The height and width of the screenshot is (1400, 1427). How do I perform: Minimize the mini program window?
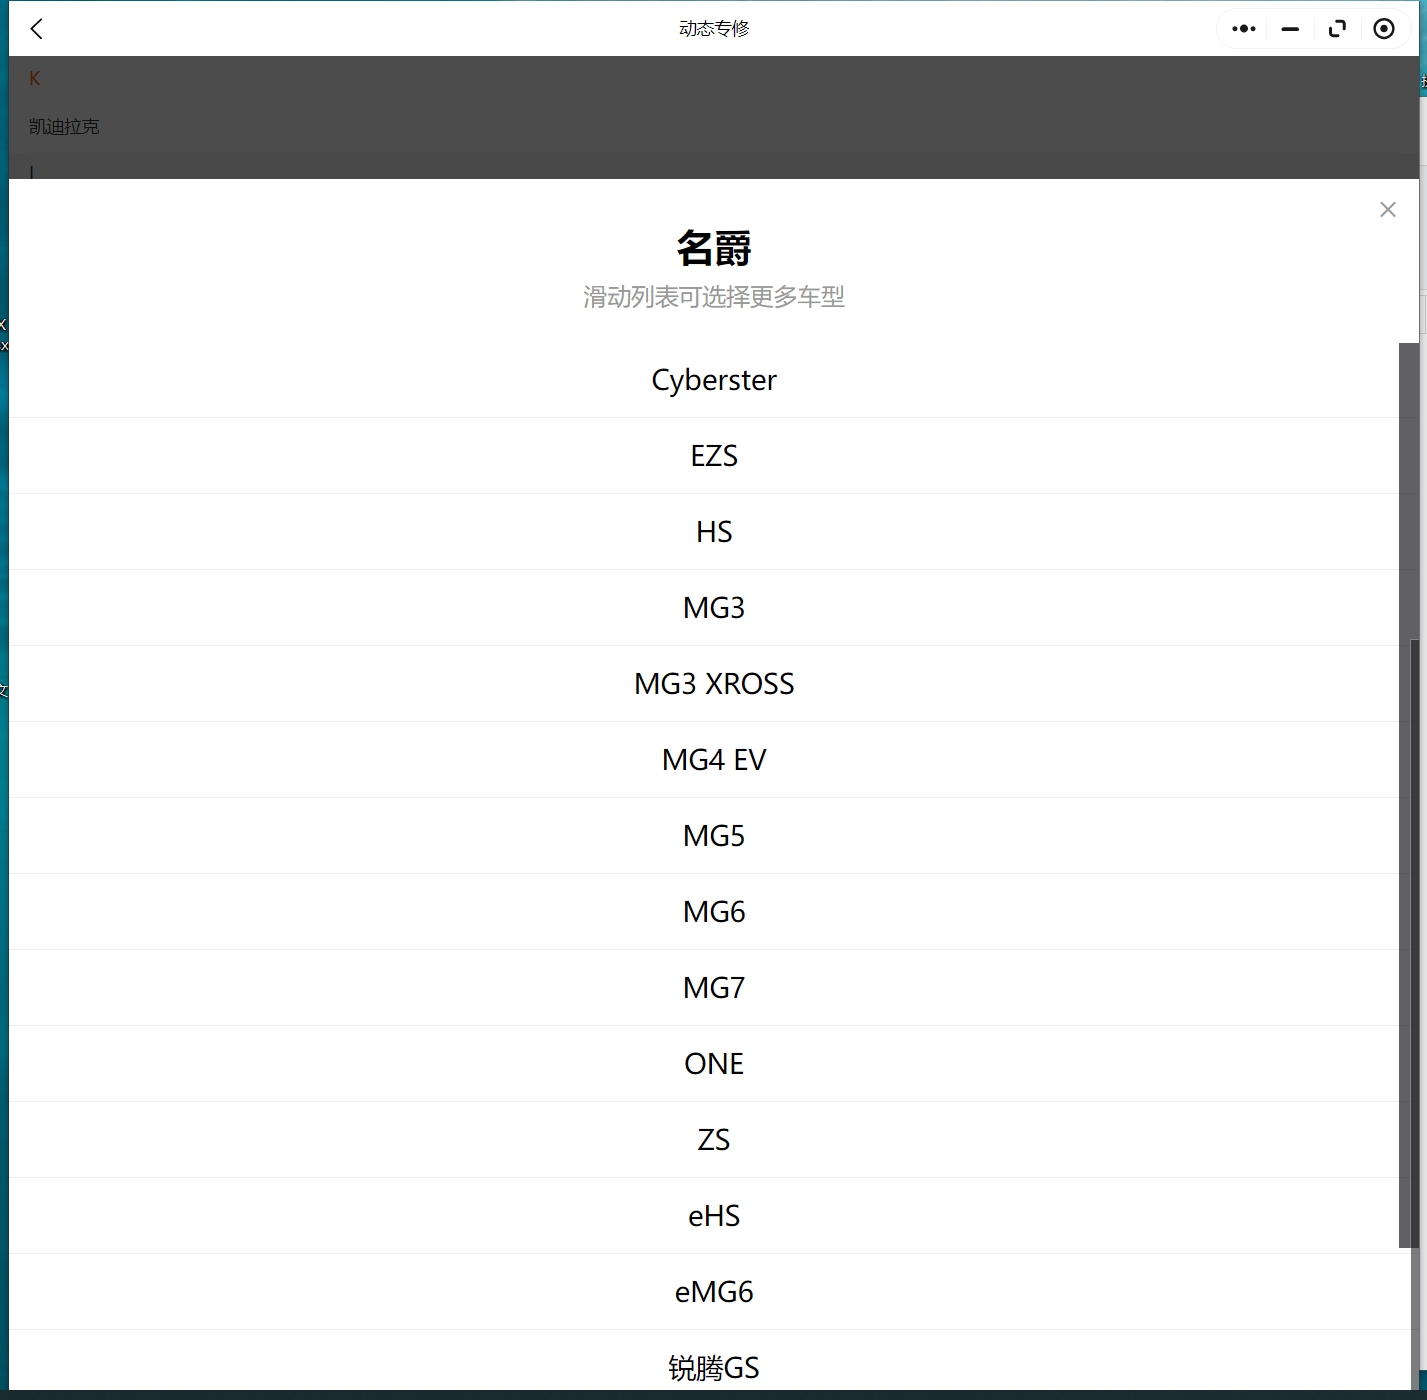coord(1290,29)
